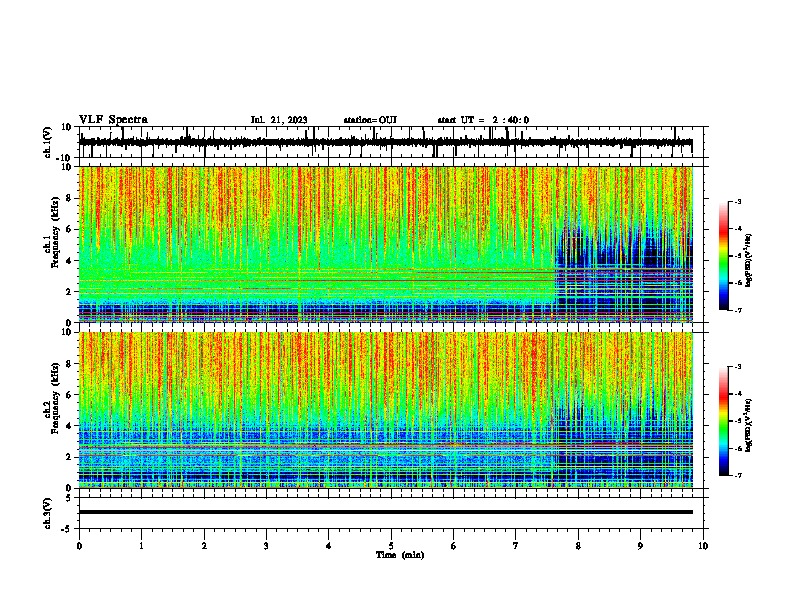The image size is (792, 612).
Task: Click ch.1 frequency axis tick "8"
Action: click(69, 198)
